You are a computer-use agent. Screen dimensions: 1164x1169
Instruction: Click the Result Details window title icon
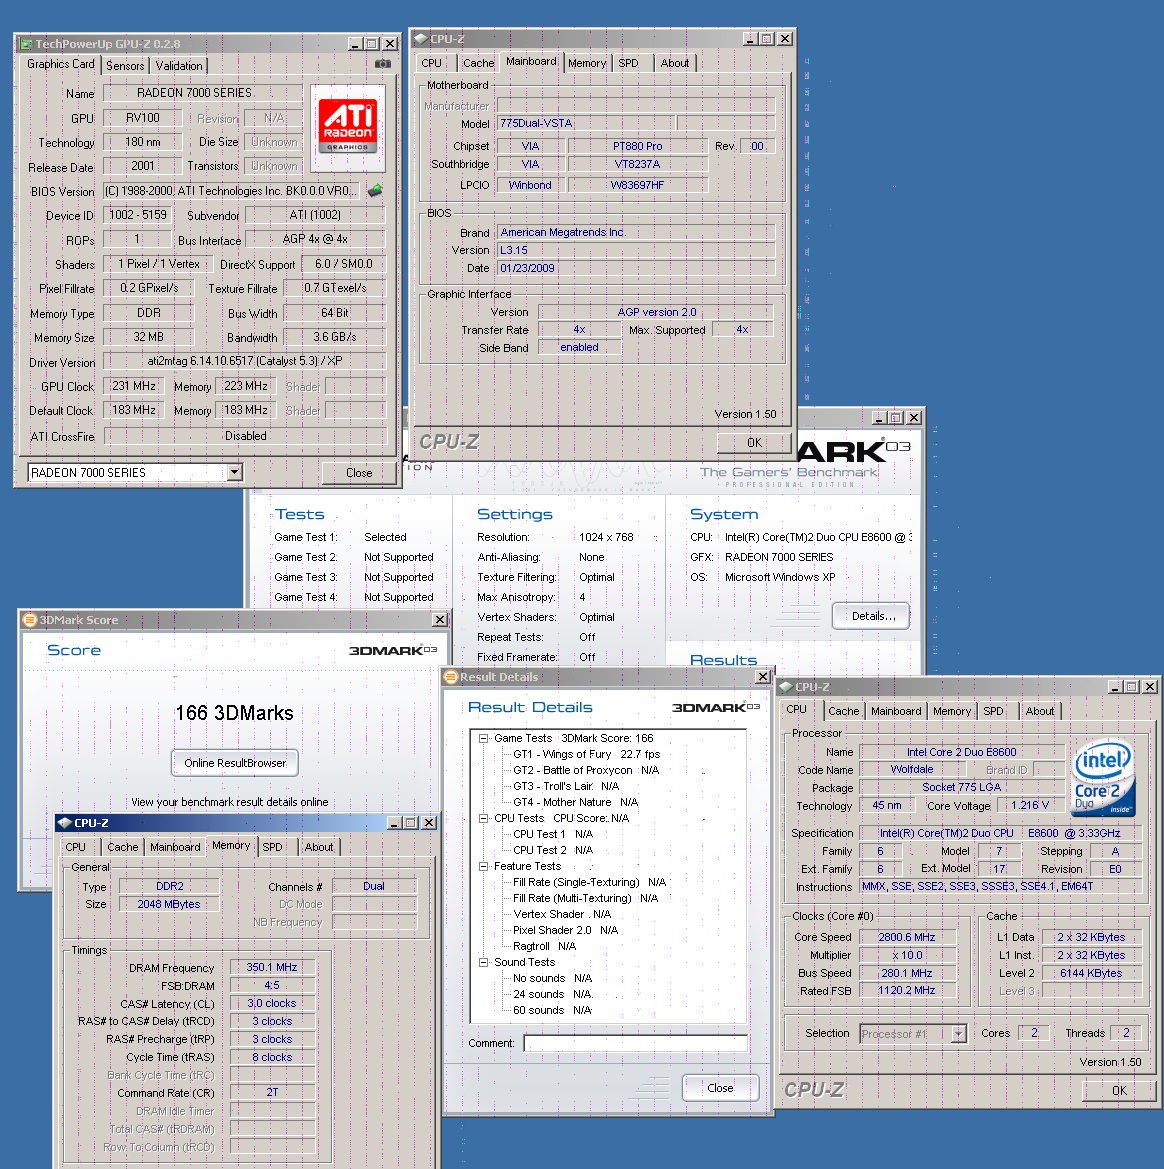[x=450, y=677]
